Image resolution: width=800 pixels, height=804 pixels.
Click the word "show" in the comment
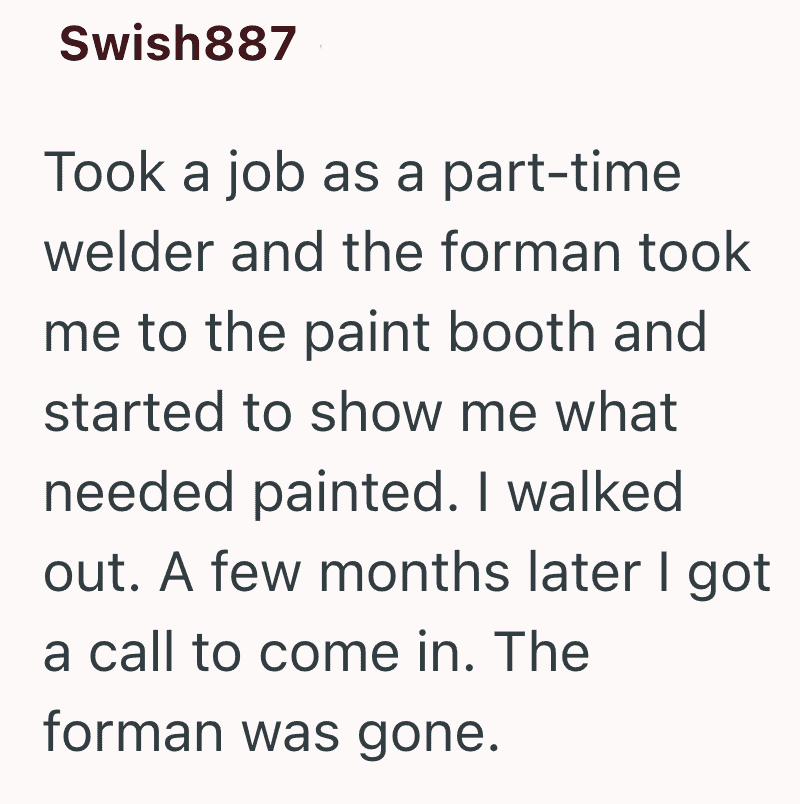tap(376, 412)
